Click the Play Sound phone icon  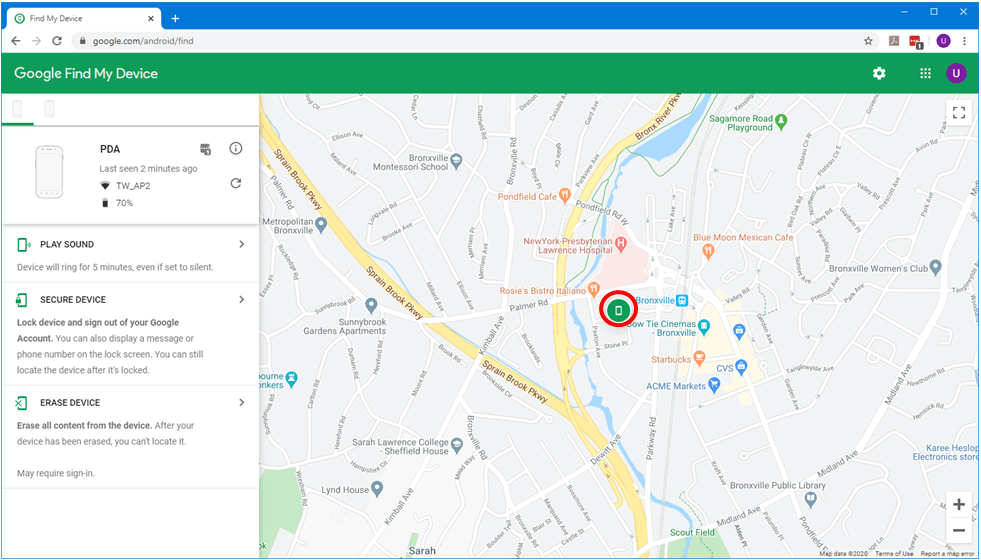click(24, 245)
